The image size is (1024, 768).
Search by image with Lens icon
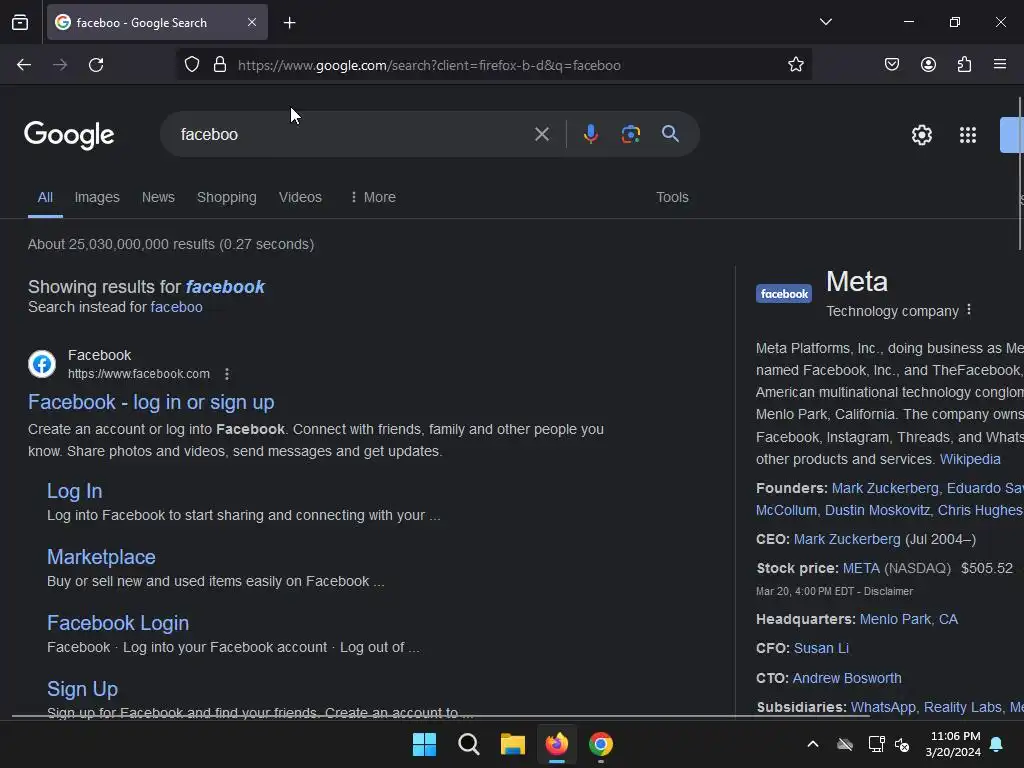630,135
